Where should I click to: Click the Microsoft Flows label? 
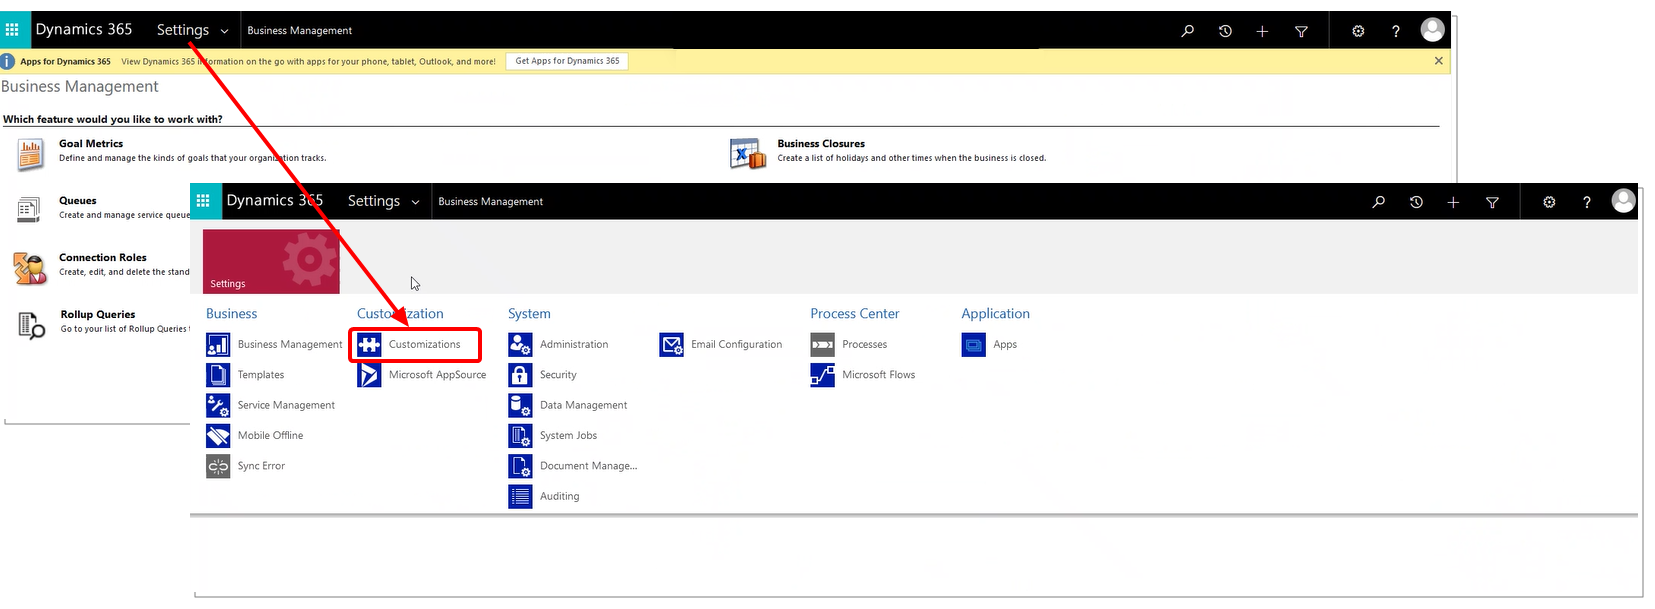(879, 375)
